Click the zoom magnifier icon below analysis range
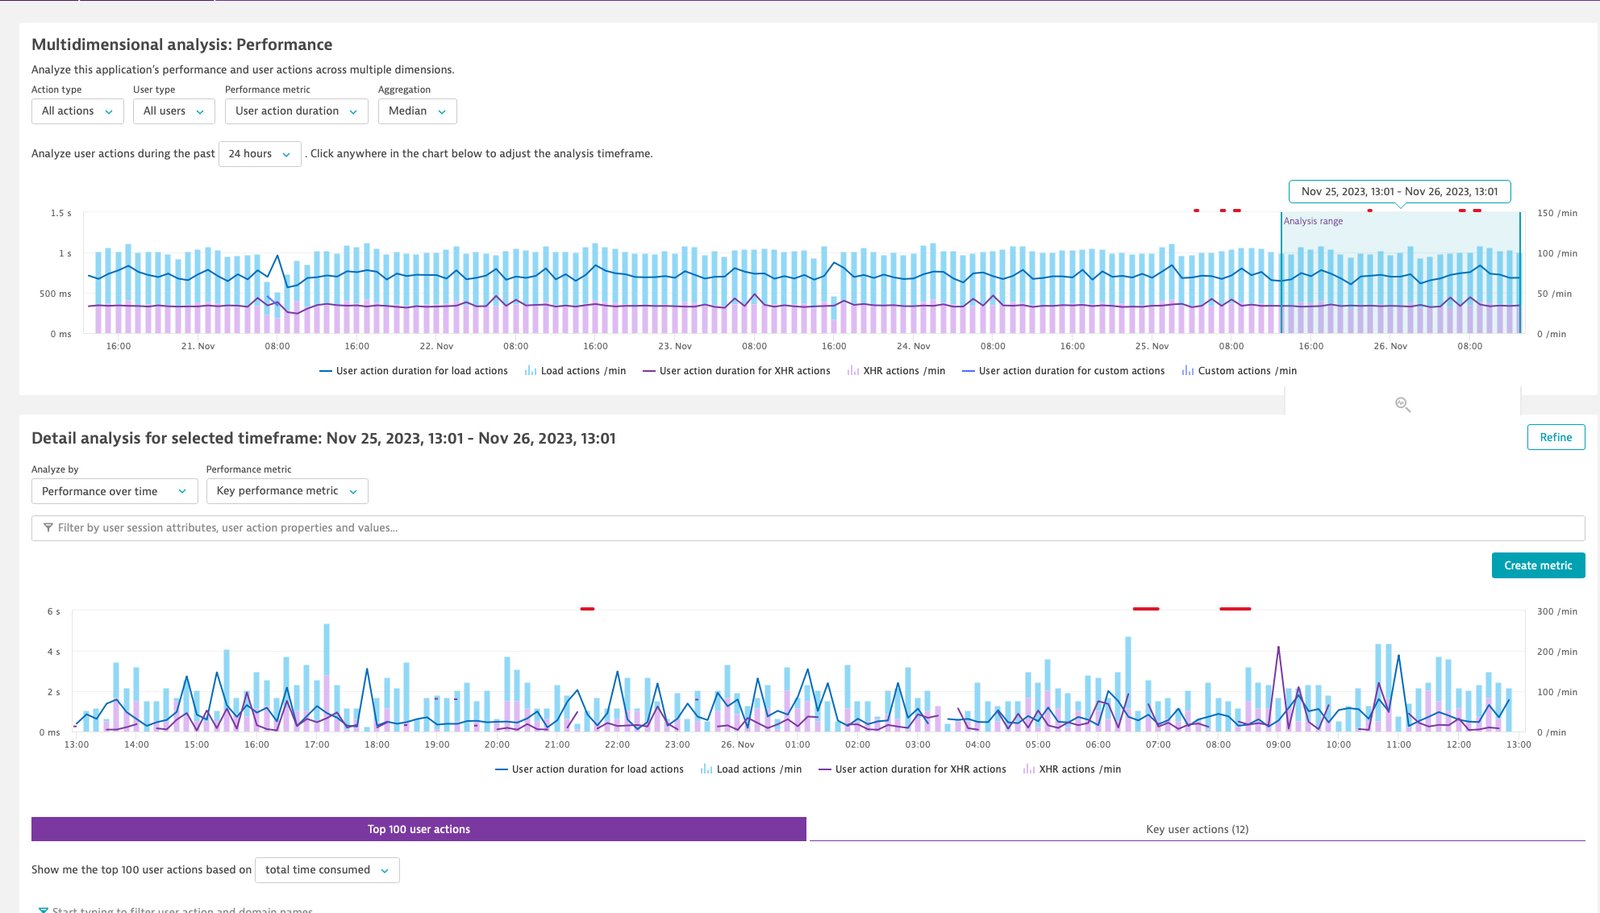 pyautogui.click(x=1403, y=404)
